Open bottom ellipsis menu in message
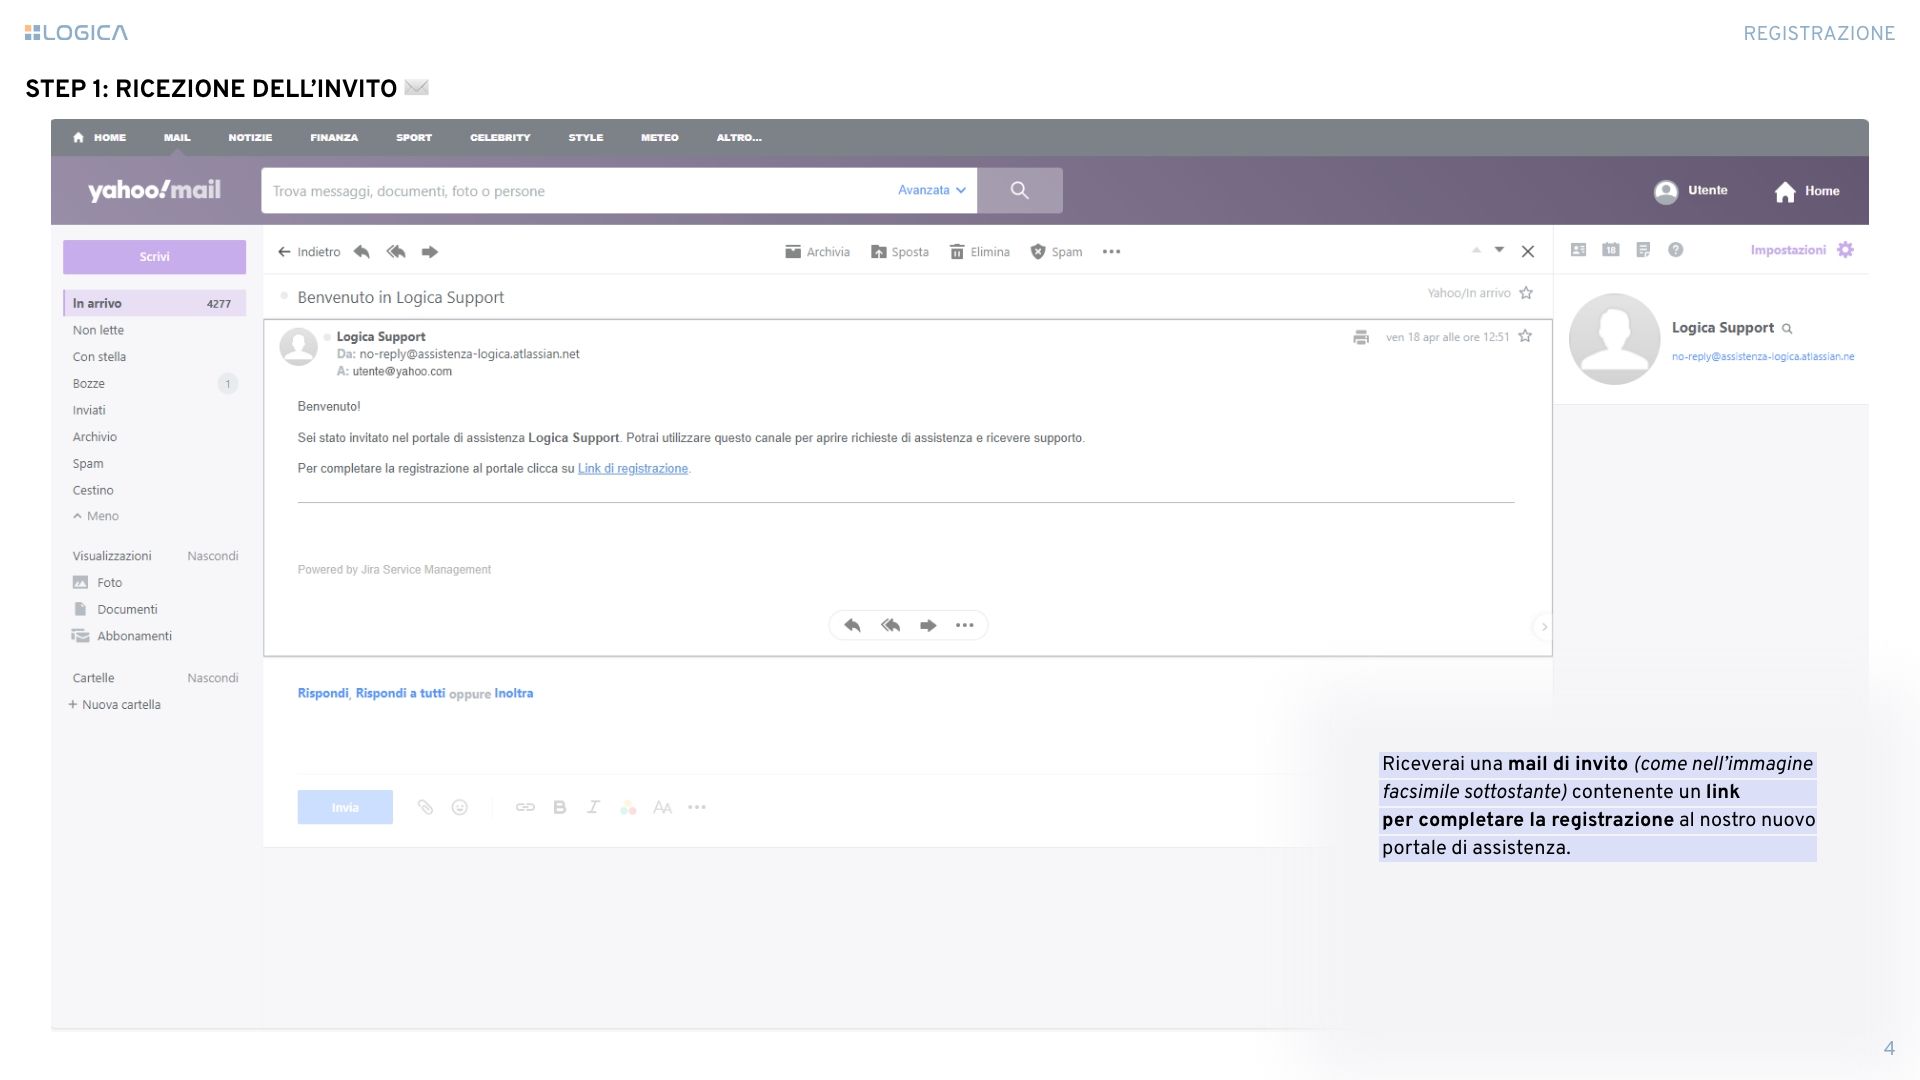The image size is (1920, 1080). [x=964, y=625]
